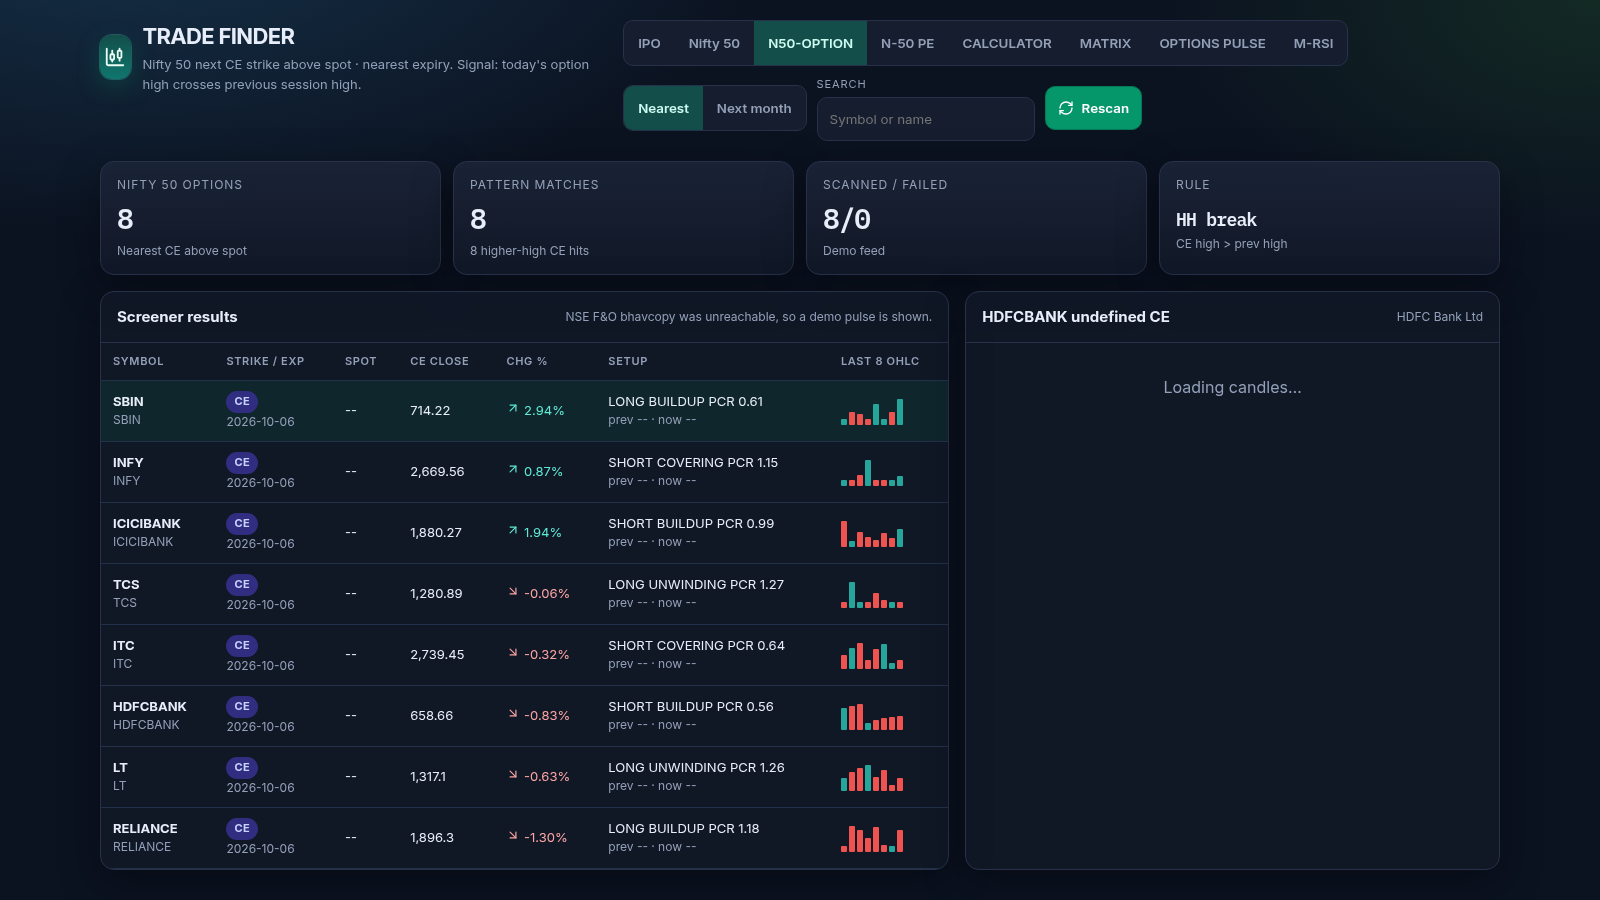
Task: Click the Rescan button
Action: [1093, 108]
